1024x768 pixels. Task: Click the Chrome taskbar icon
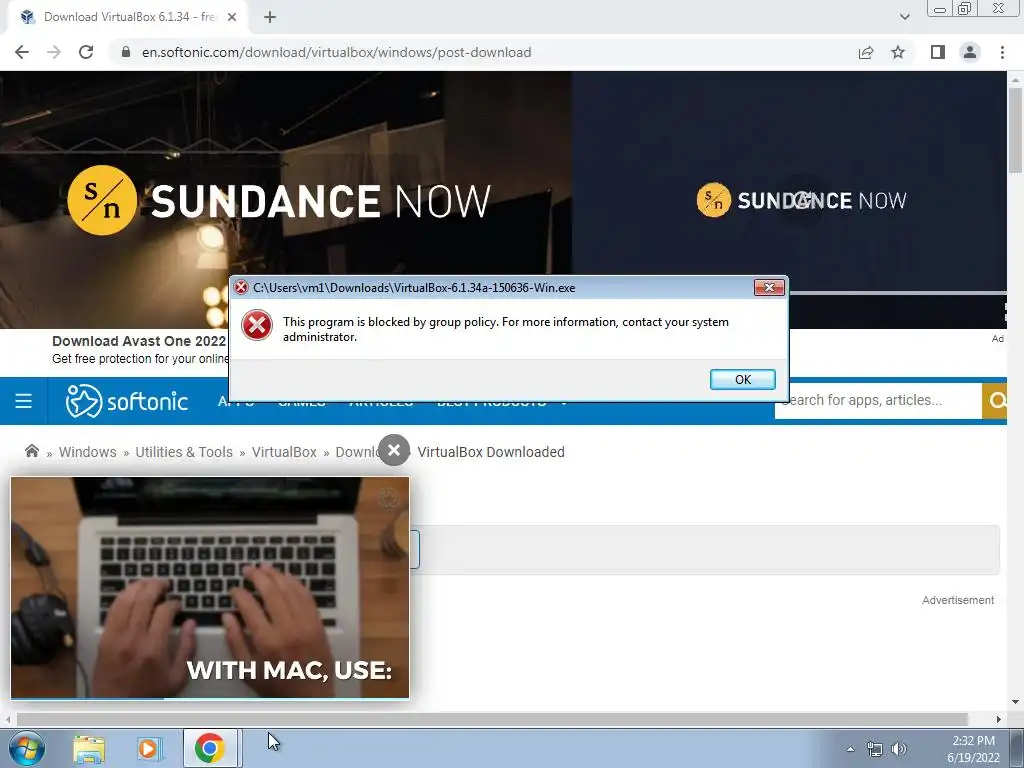(x=210, y=748)
